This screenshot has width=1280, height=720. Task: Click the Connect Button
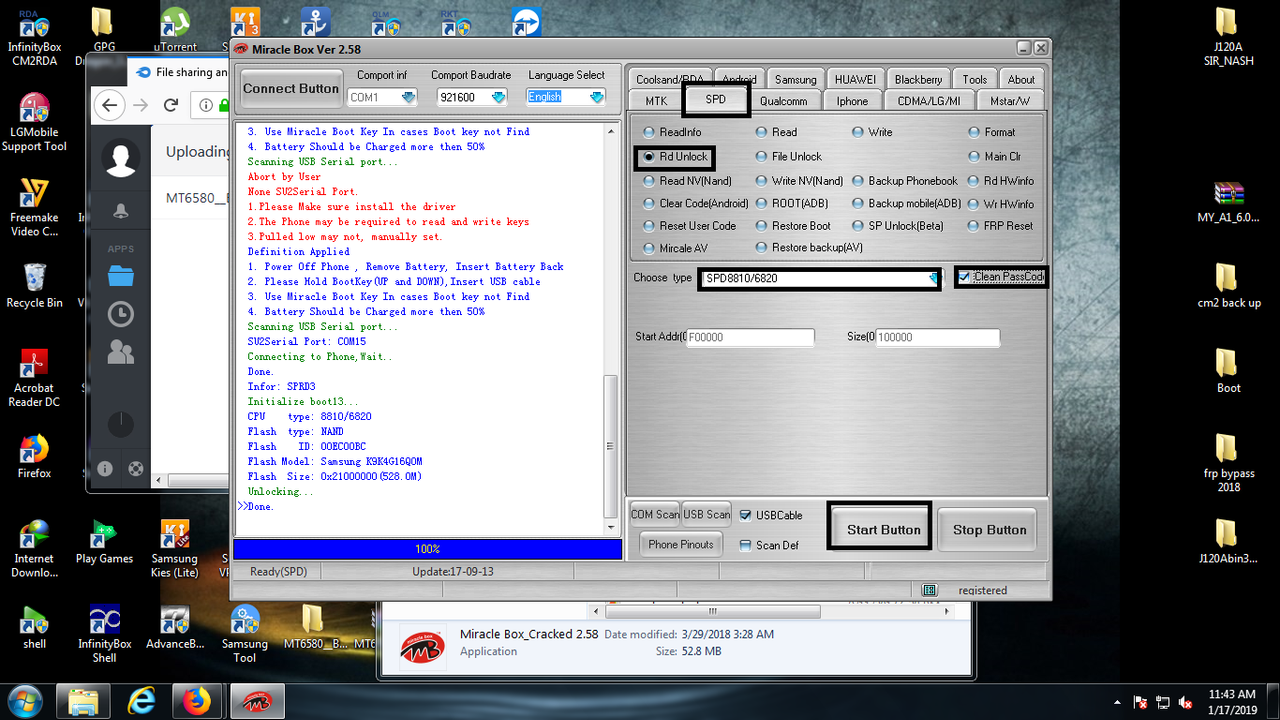291,89
